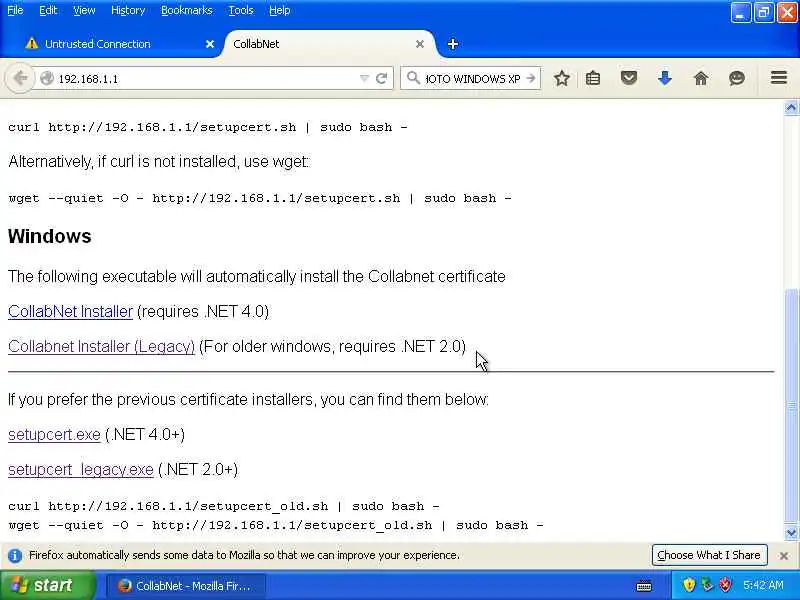Click the site identity globe icon
800x600 pixels.
47,79
